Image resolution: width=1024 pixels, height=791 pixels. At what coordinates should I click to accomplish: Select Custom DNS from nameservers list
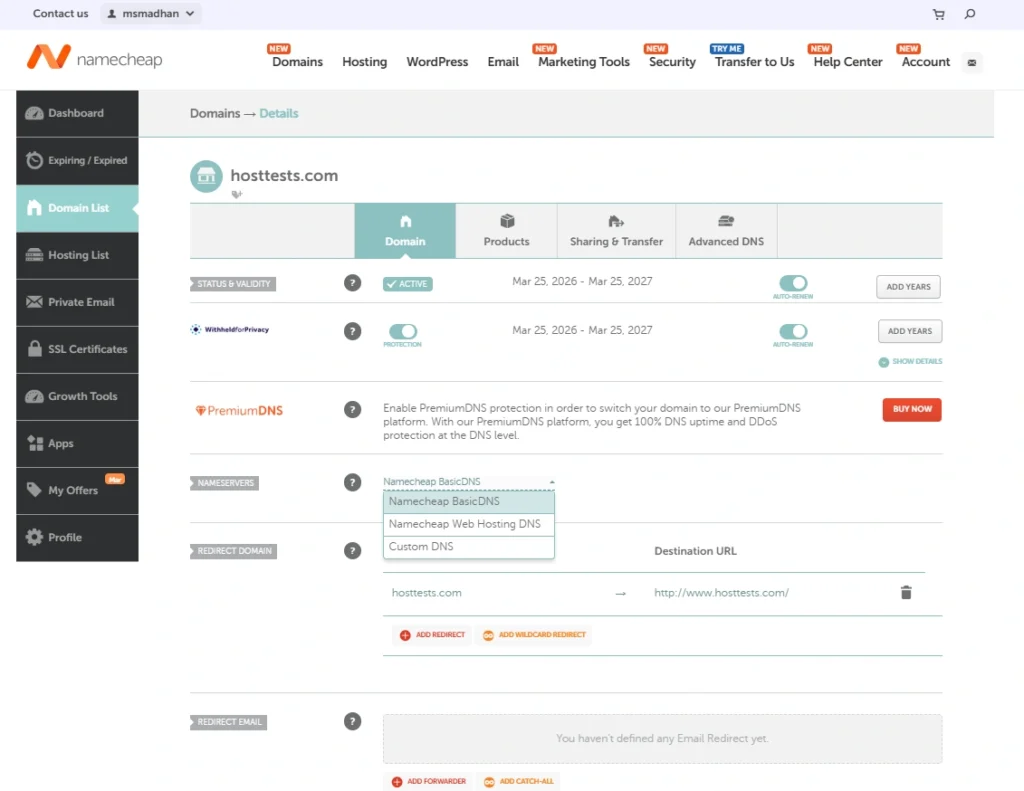point(421,547)
